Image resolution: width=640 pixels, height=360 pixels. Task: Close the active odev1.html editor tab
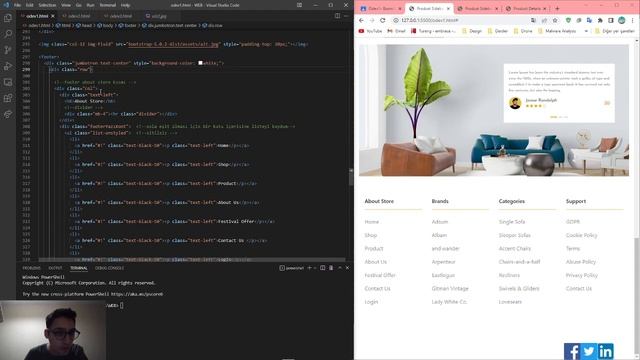pos(53,16)
